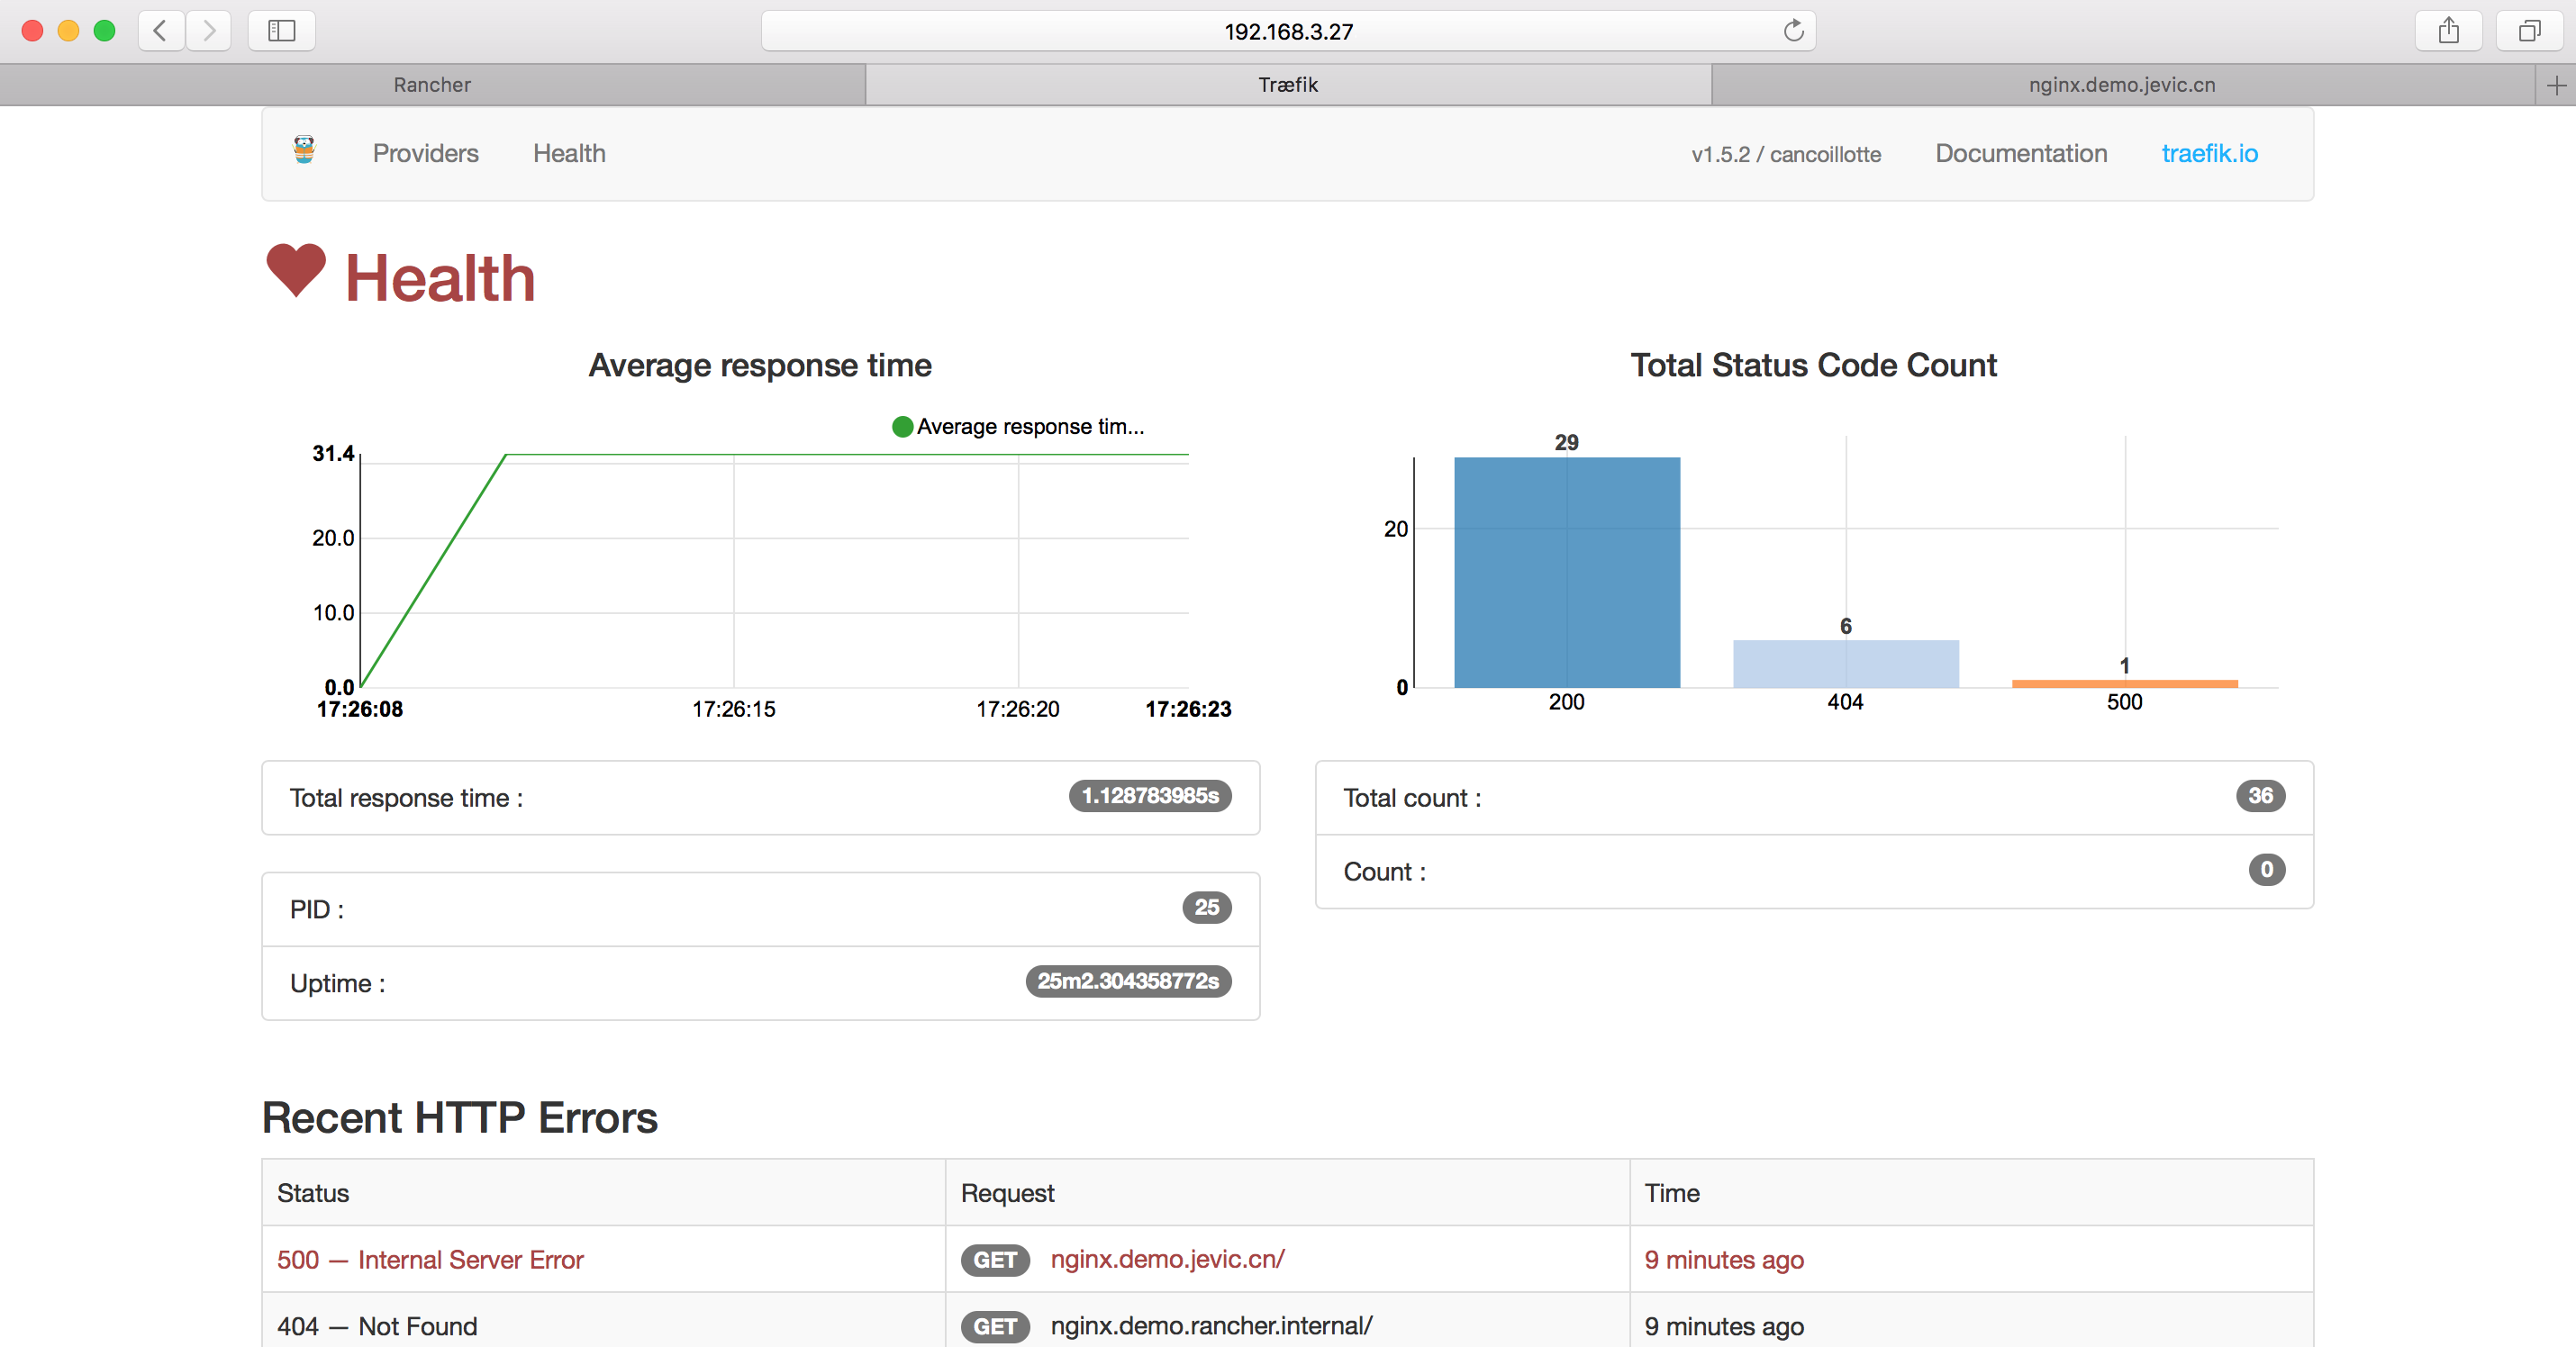Switch to the nginx.demo.jevic.cn tab
This screenshot has height=1347, width=2576.
(x=2121, y=85)
